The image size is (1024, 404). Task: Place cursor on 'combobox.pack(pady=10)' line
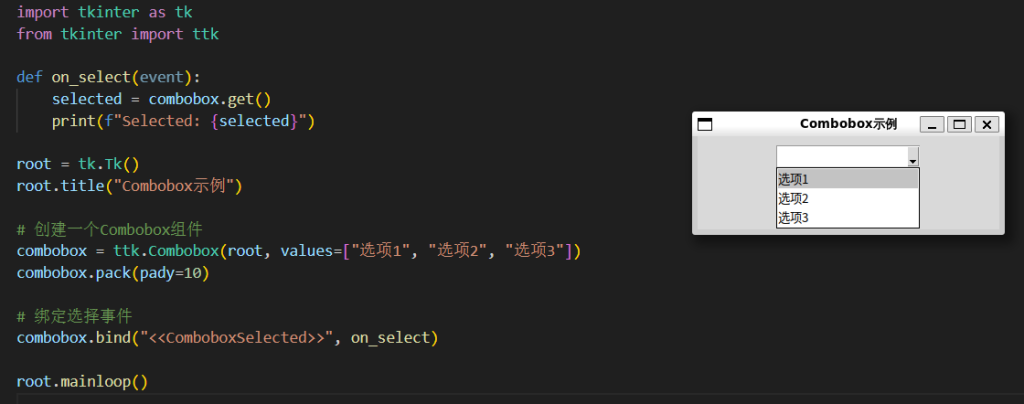point(113,272)
